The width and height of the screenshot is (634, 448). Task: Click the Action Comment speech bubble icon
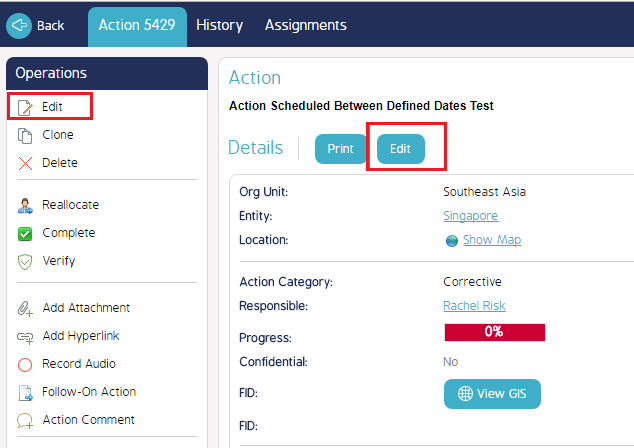[25, 421]
